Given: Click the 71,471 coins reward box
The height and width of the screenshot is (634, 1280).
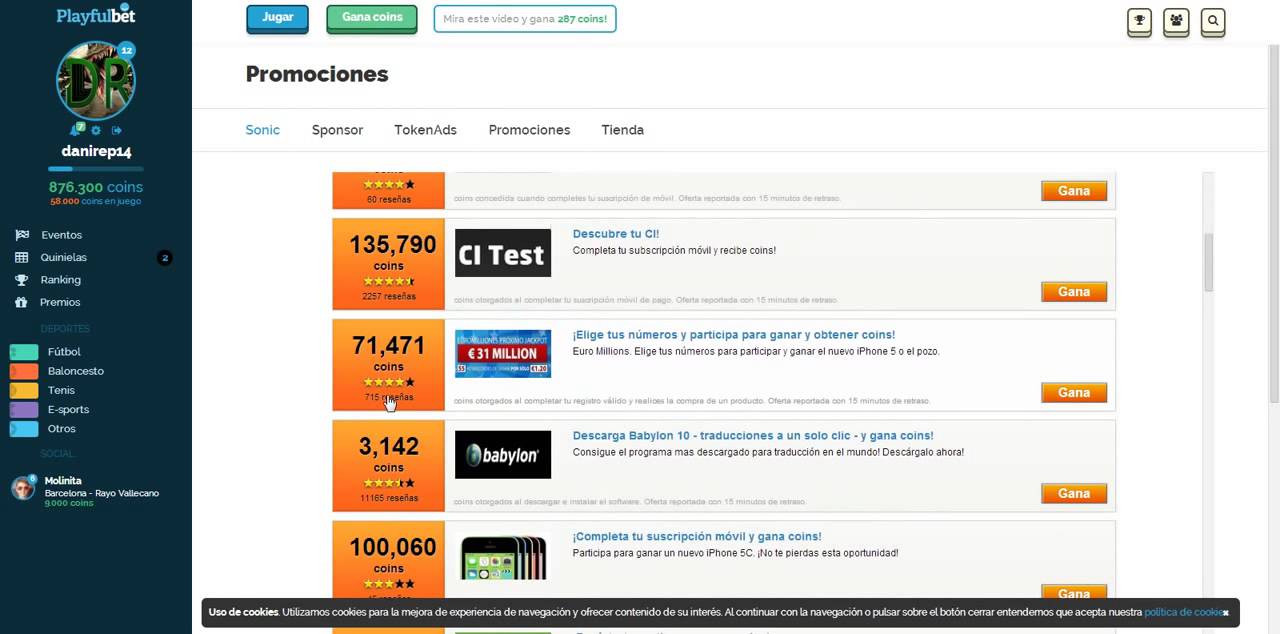Looking at the screenshot, I should [x=389, y=365].
